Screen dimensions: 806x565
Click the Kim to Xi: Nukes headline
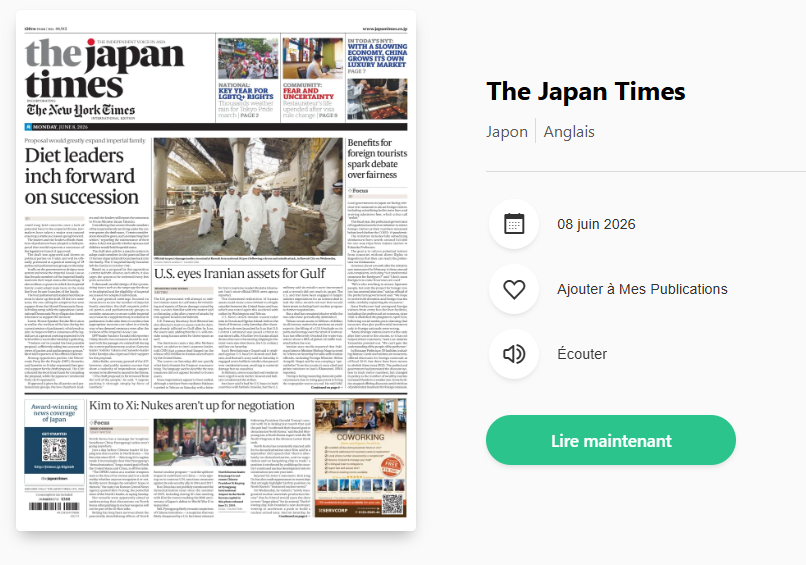[x=192, y=405]
